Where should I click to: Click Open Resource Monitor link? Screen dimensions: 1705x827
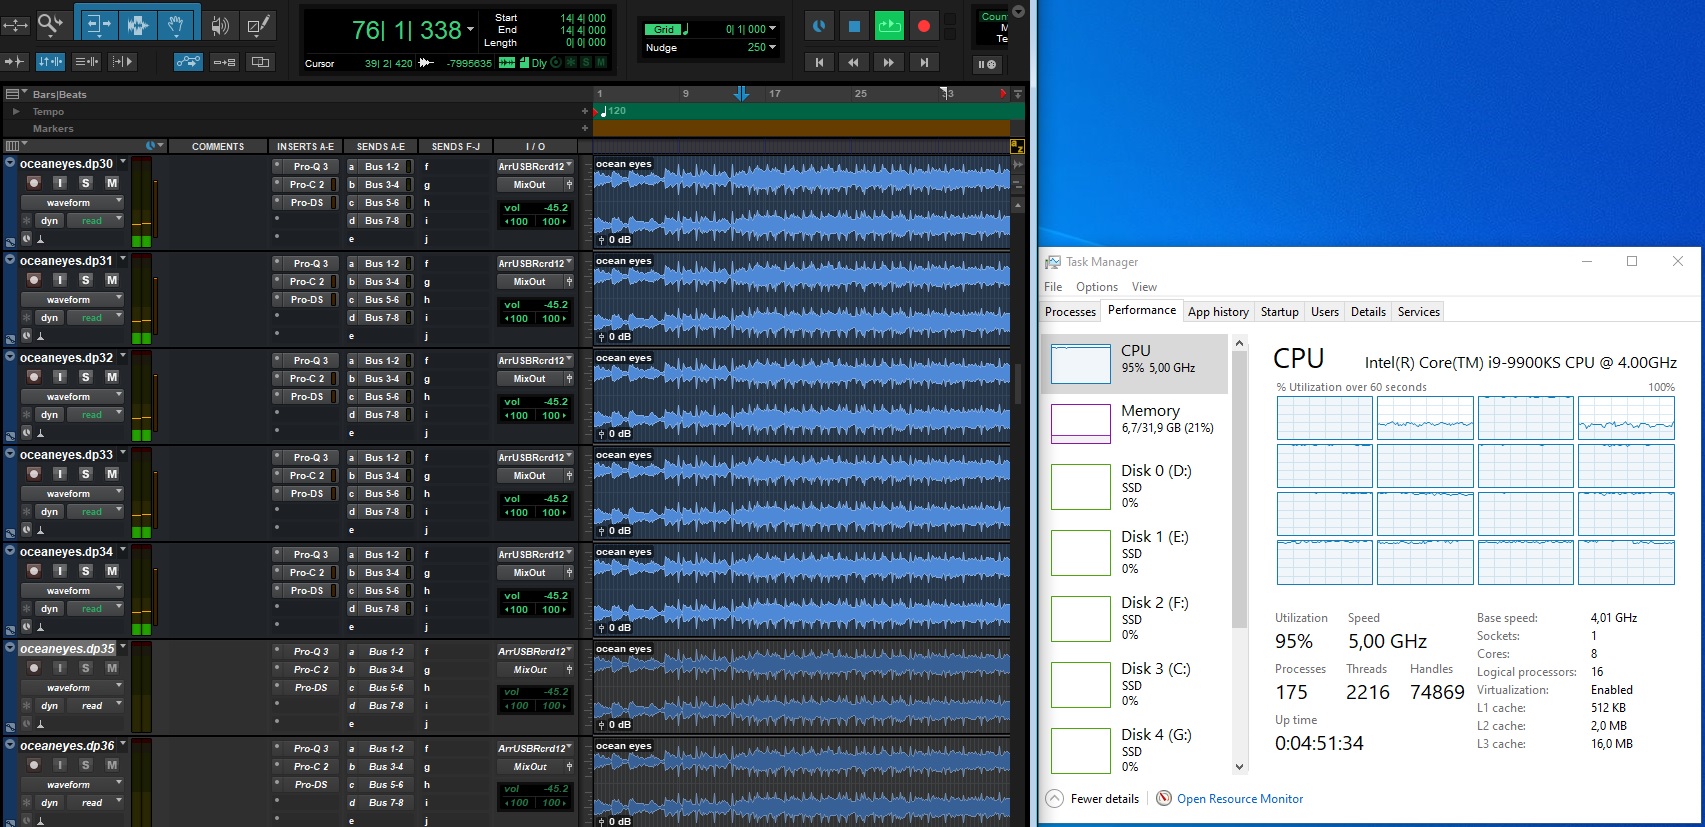1240,799
